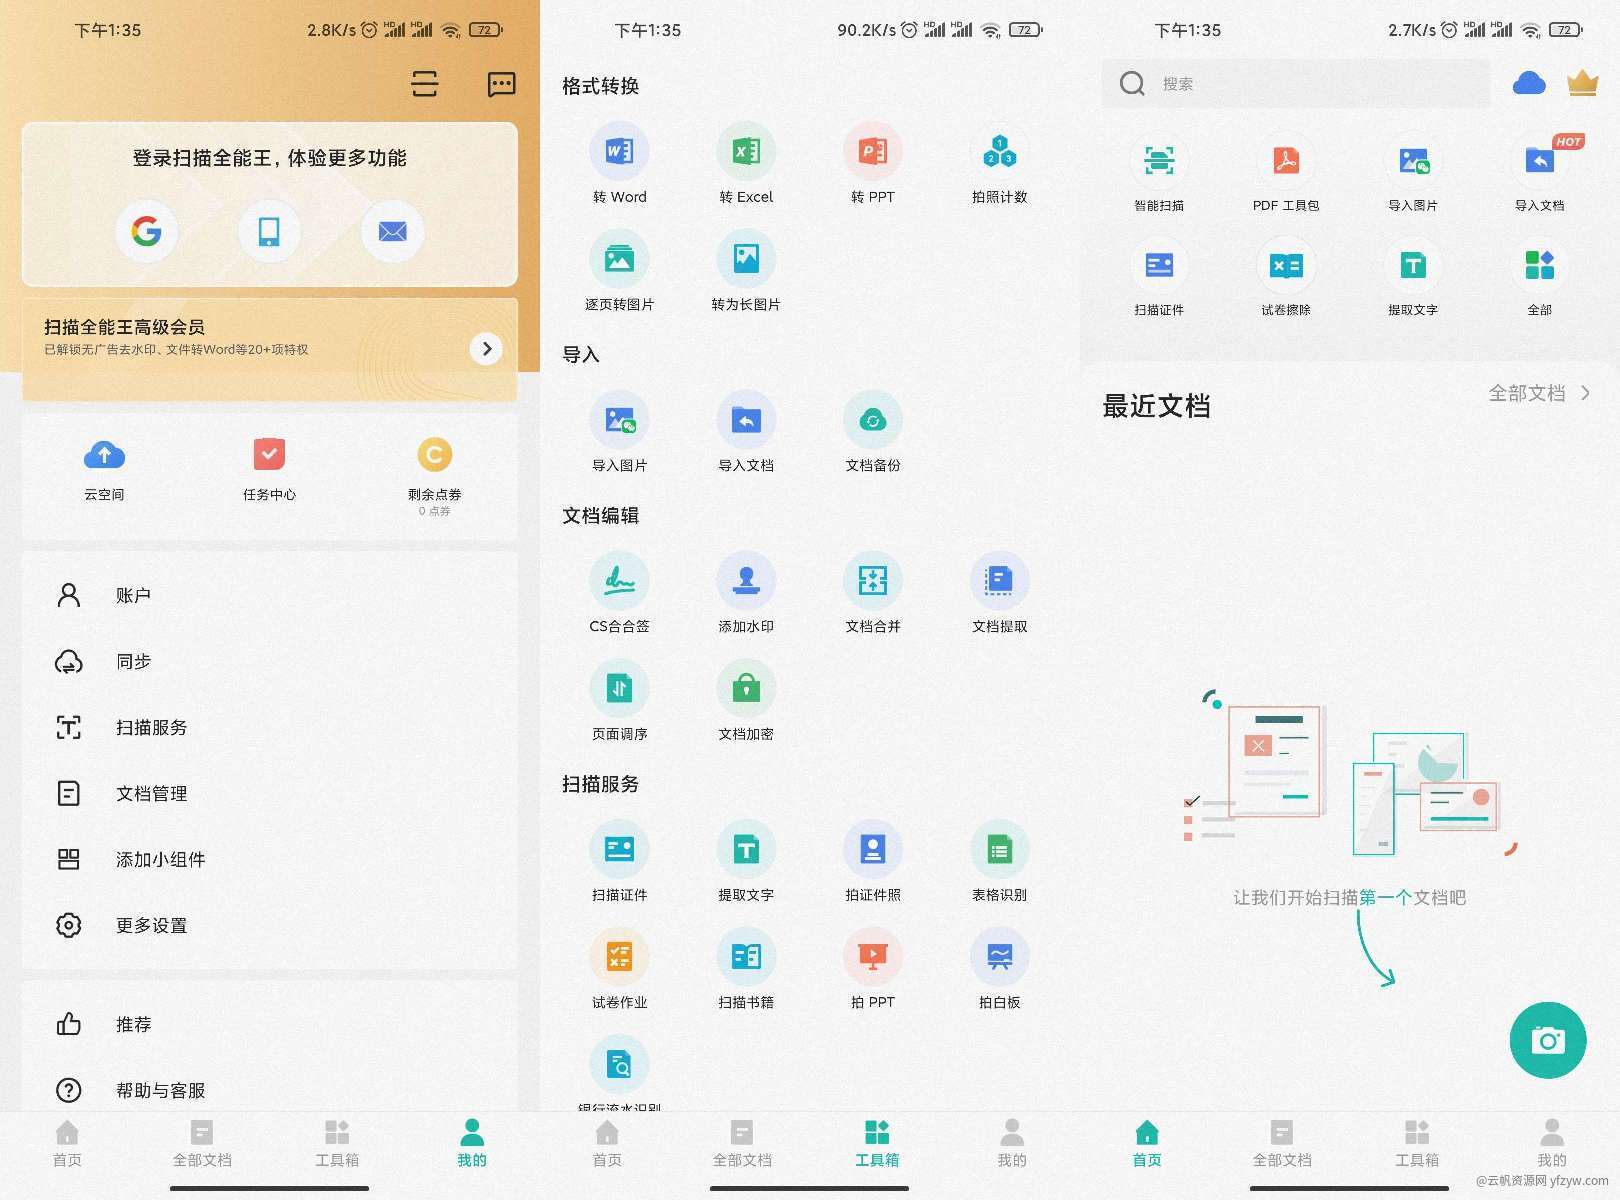Open the 文档备份 backup tool
This screenshot has height=1200, width=1620.
coord(873,432)
